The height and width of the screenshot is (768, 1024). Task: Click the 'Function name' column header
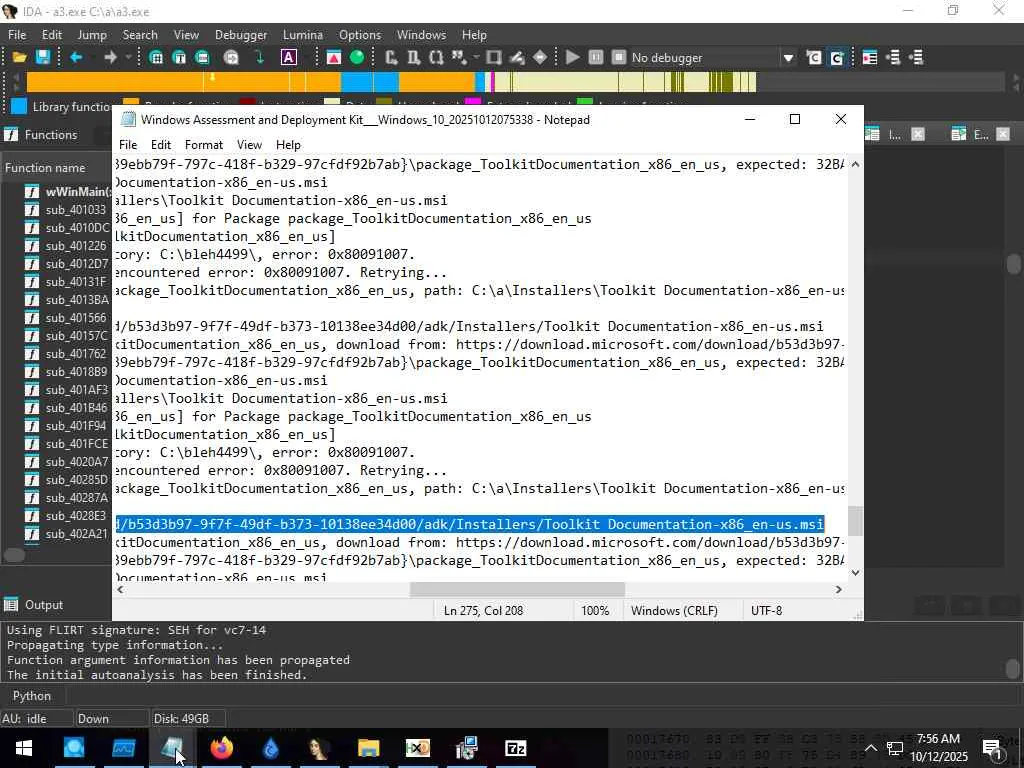point(45,168)
